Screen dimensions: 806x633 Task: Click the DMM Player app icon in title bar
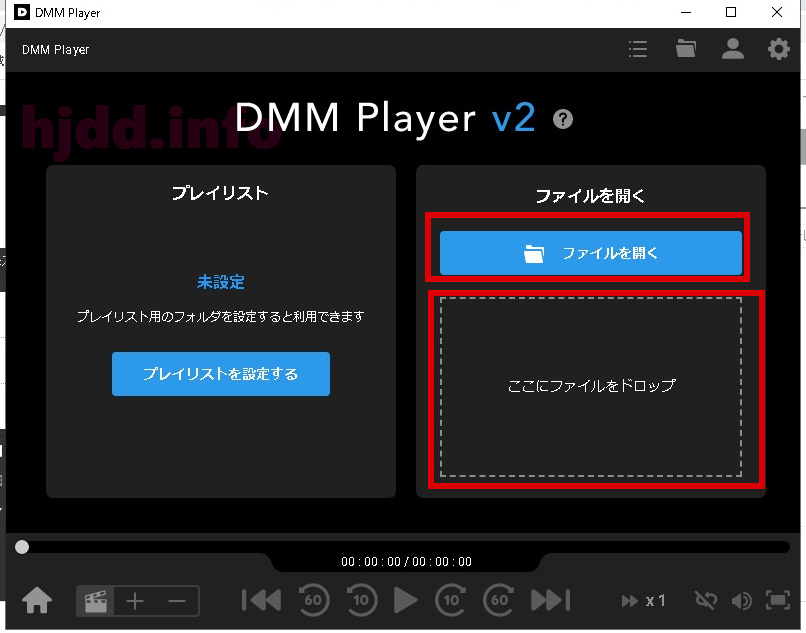22,12
